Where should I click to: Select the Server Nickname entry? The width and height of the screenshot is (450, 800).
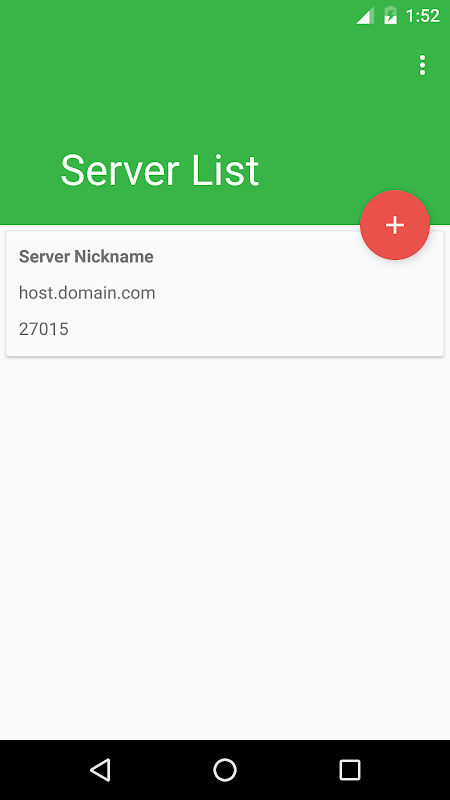click(86, 256)
